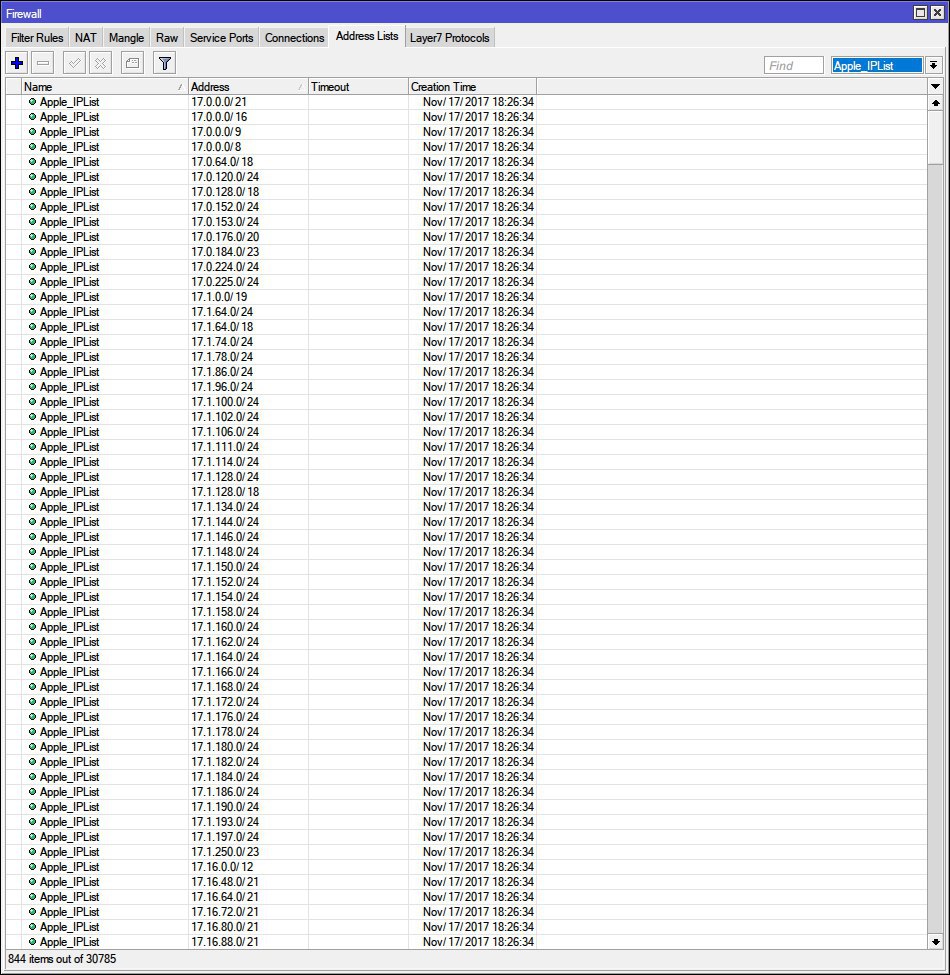Image resolution: width=950 pixels, height=975 pixels.
Task: Click the status dot of row 17.1.0.0/19
Action: tap(32, 297)
